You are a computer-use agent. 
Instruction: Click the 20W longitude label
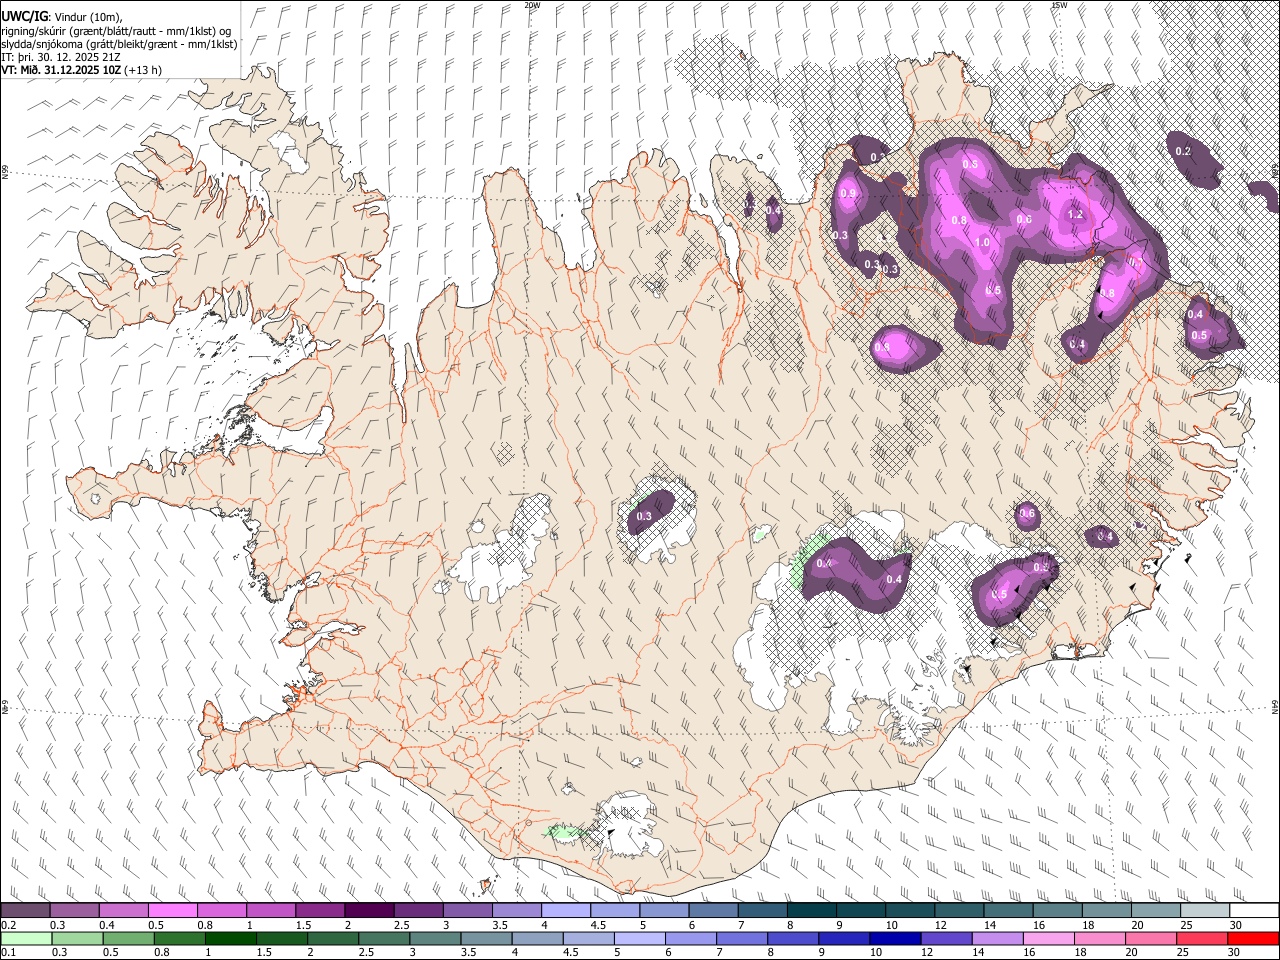(x=532, y=5)
